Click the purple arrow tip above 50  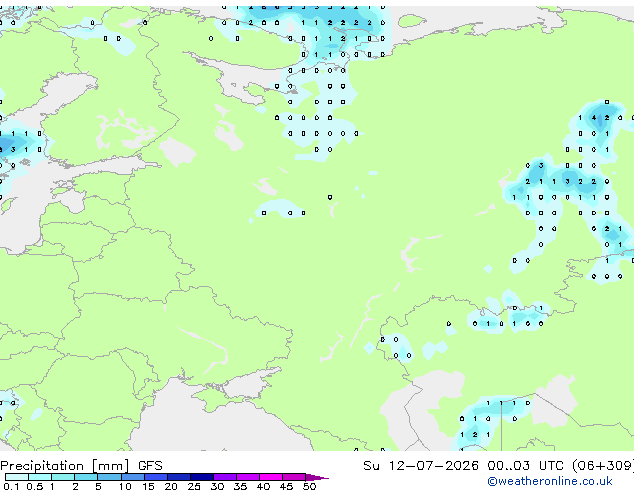coord(317,478)
